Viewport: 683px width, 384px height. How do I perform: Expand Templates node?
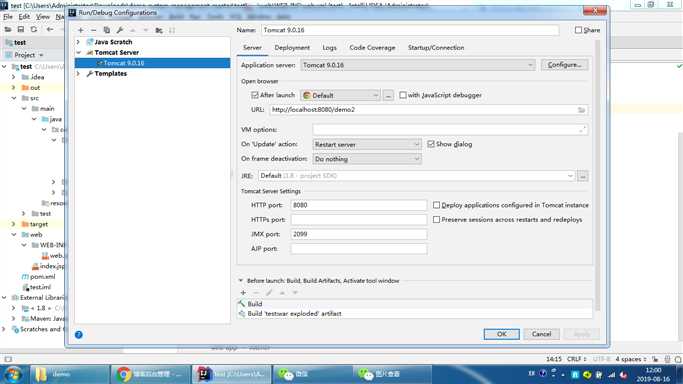pyautogui.click(x=78, y=74)
